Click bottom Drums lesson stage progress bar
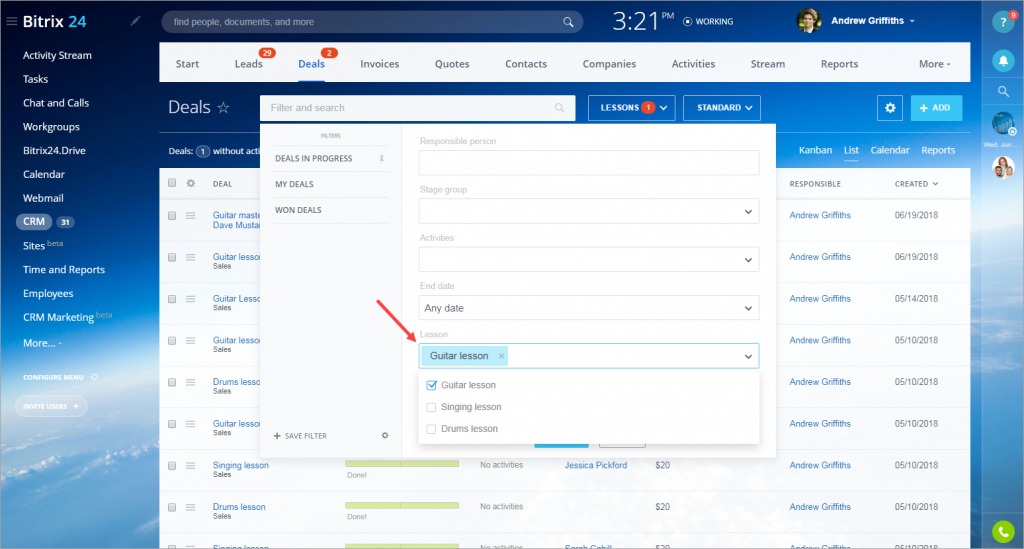This screenshot has height=549, width=1024. [x=402, y=506]
